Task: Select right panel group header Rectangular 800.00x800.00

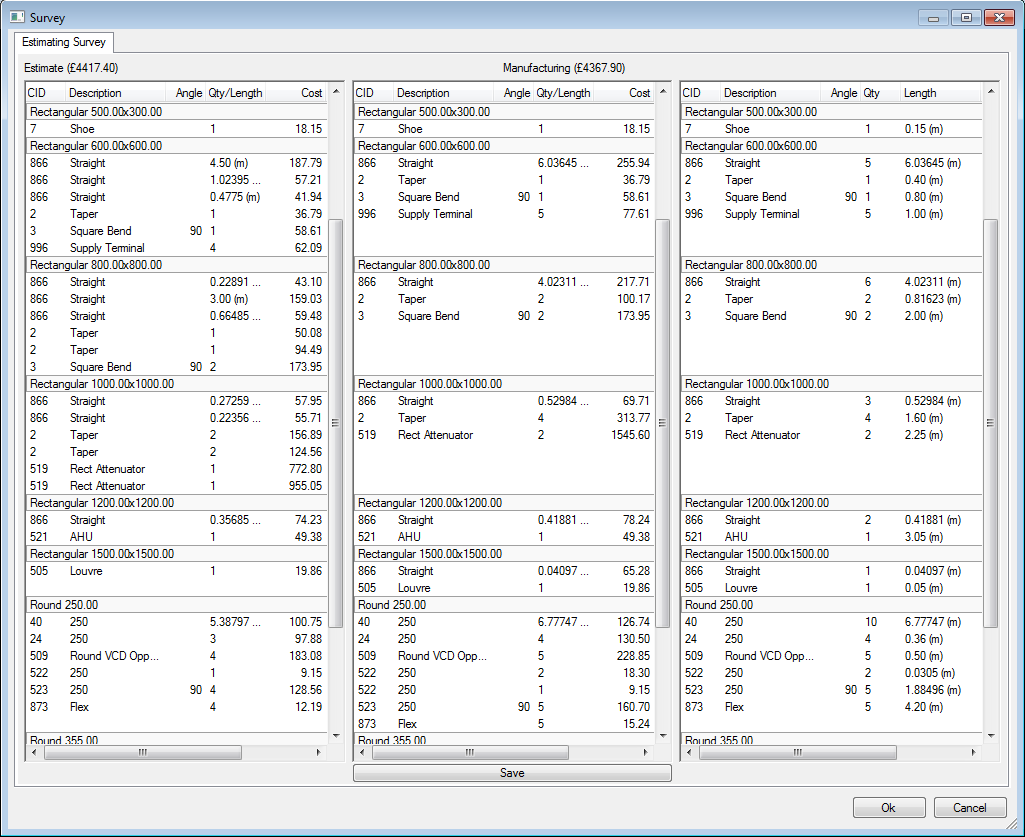Action: coord(832,265)
